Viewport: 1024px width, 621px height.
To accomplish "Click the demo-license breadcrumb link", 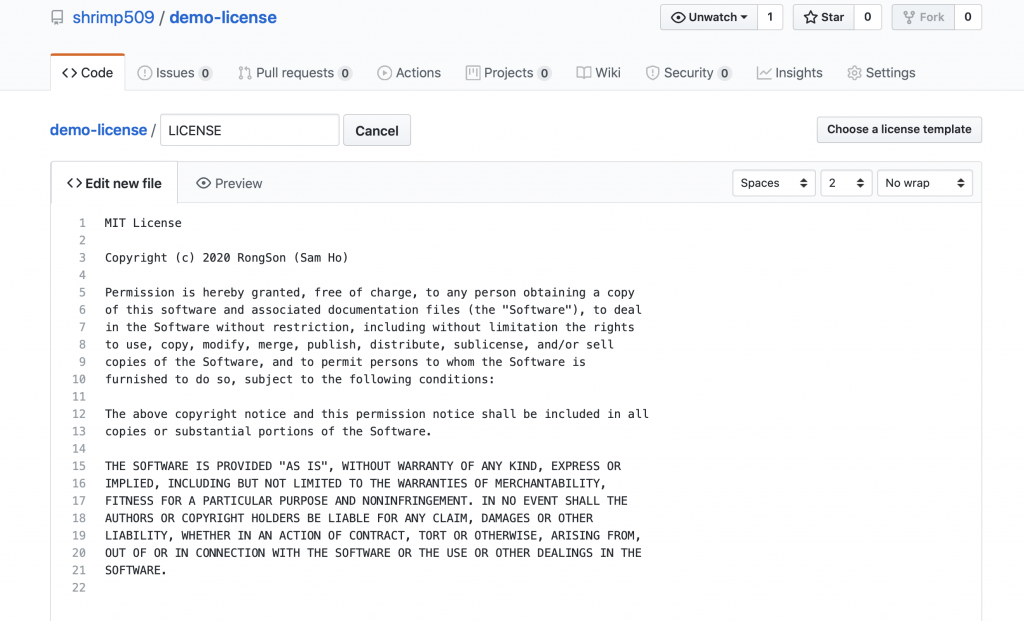I will [99, 130].
